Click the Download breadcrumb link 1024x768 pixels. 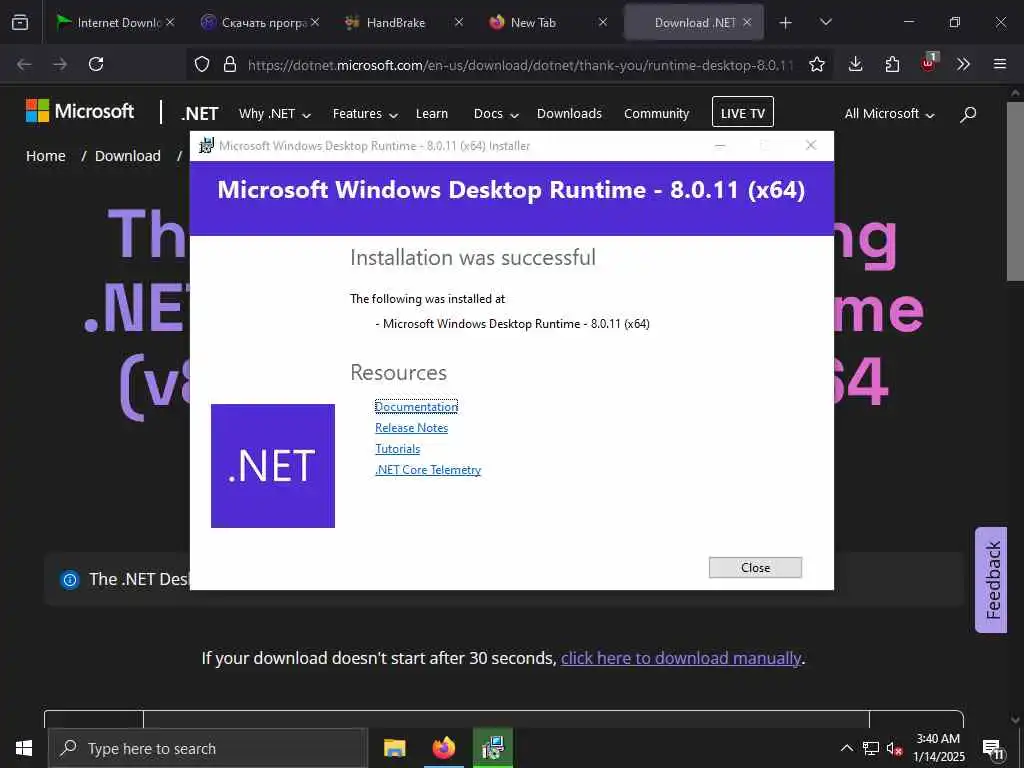pyautogui.click(x=127, y=156)
